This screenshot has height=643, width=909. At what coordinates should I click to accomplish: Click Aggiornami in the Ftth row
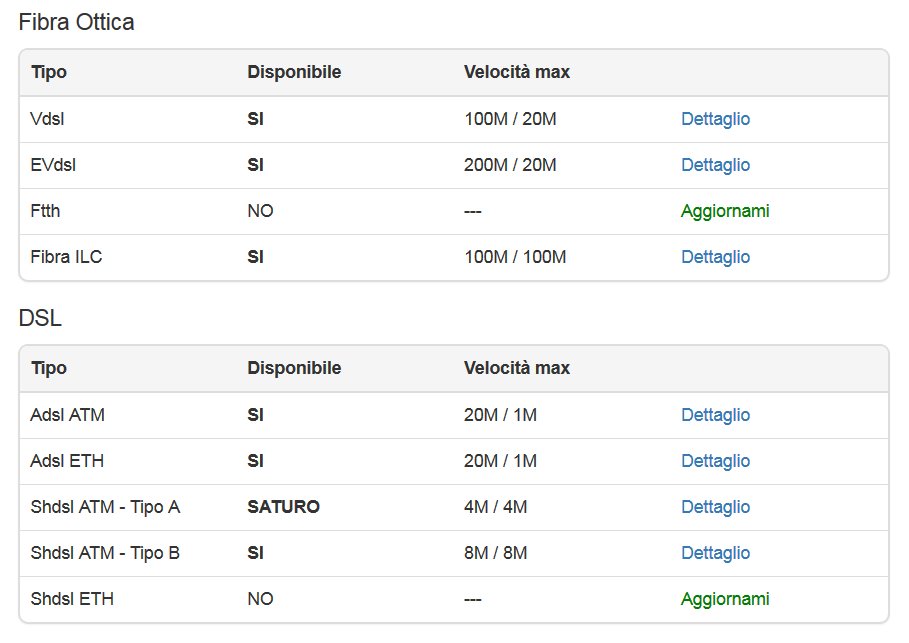pyautogui.click(x=725, y=211)
